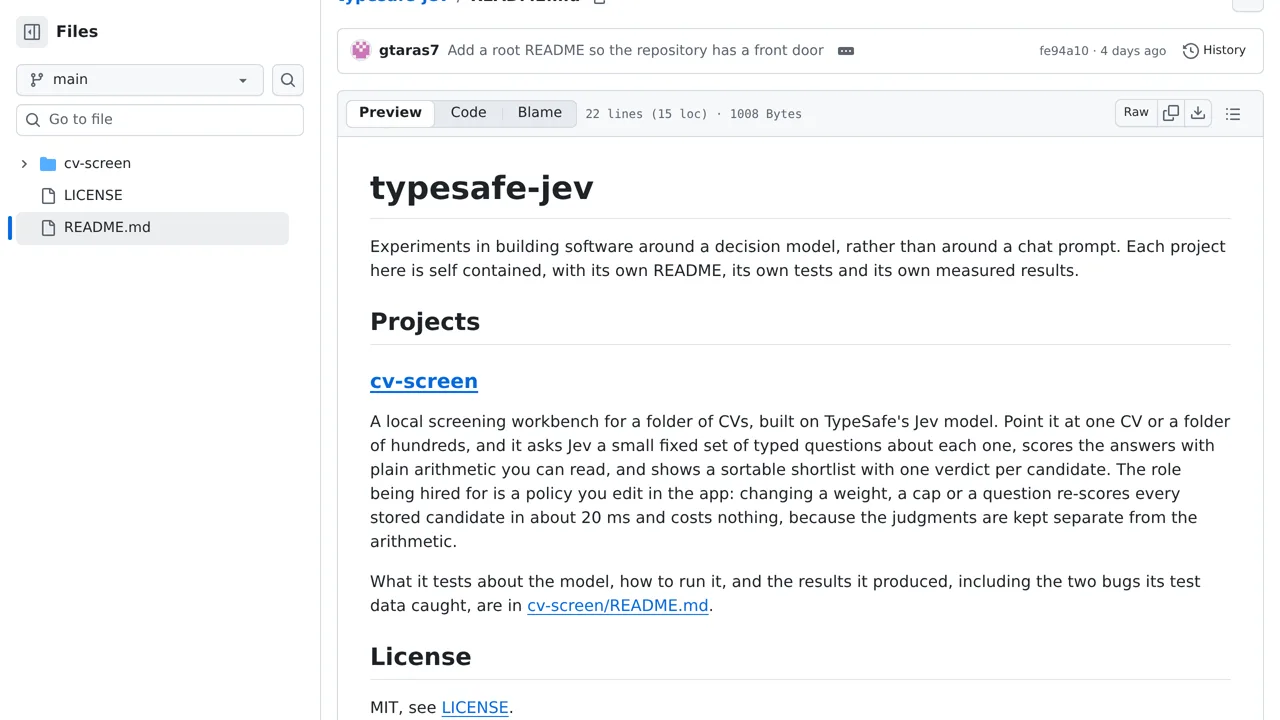Open the cv-screen folder in tree
Screen dimensions: 1280x720
pos(97,164)
